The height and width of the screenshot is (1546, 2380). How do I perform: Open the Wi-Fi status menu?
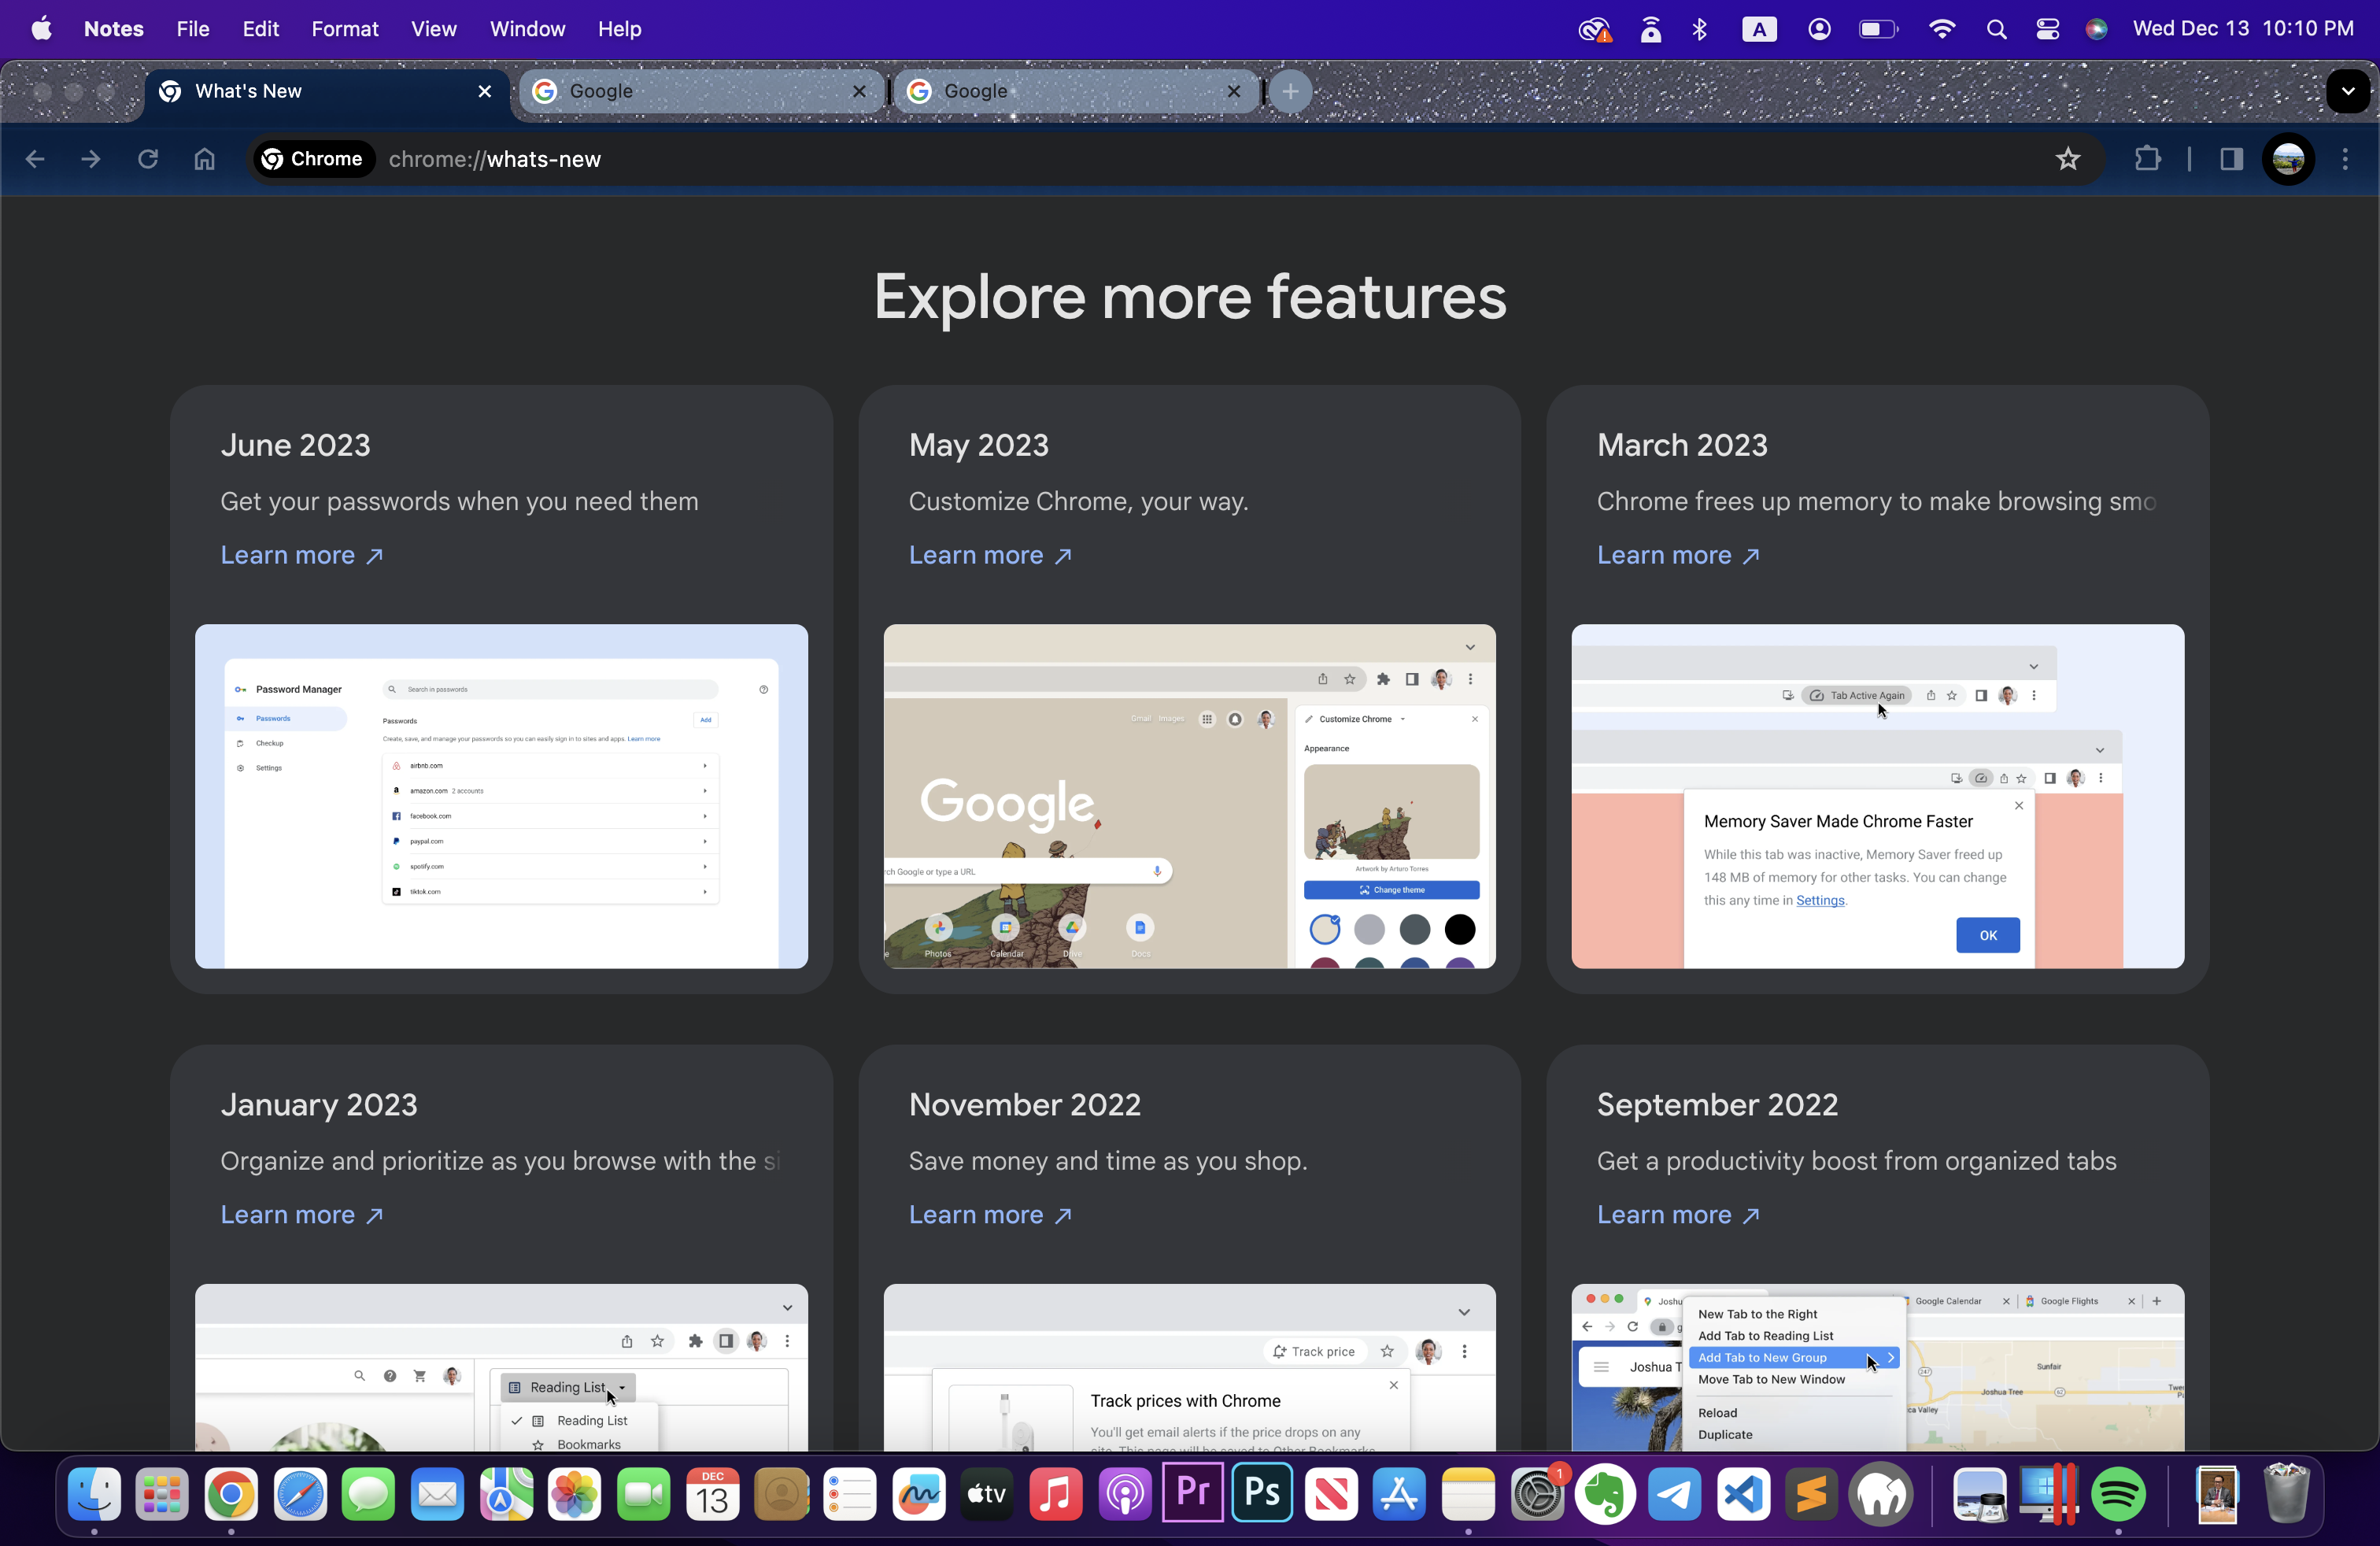pyautogui.click(x=1941, y=29)
